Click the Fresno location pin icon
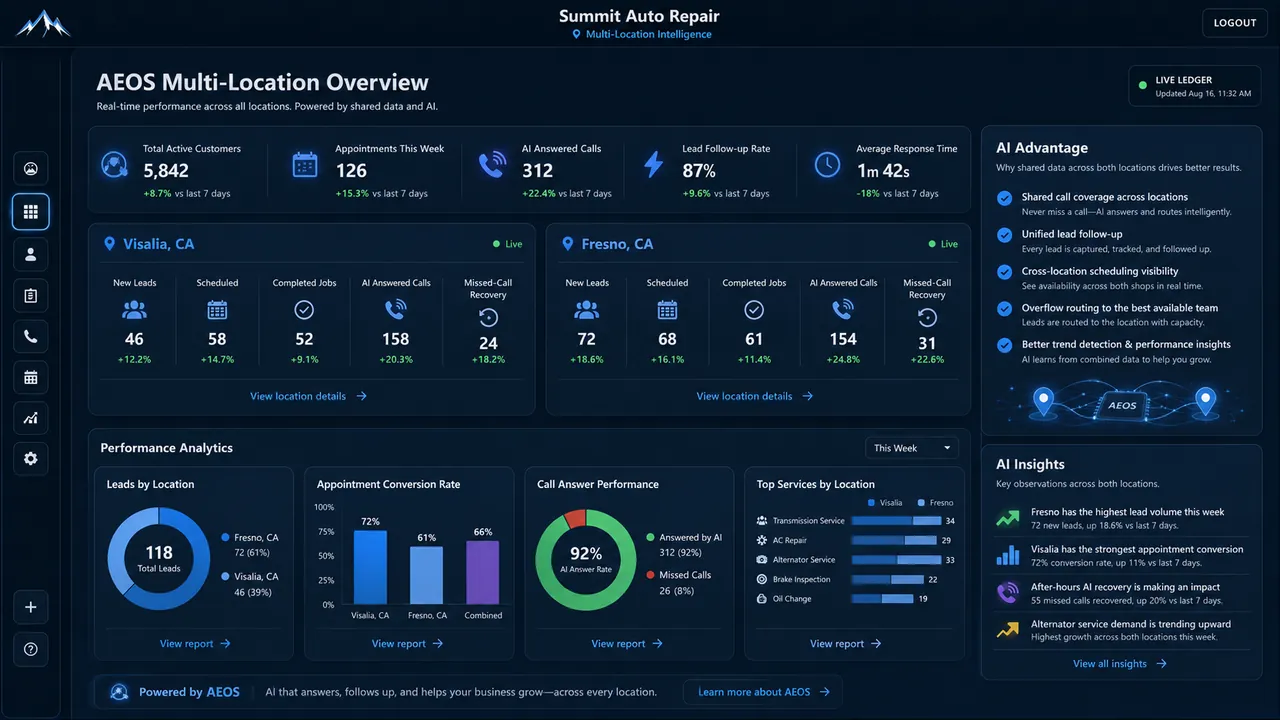The width and height of the screenshot is (1280, 720). (568, 244)
